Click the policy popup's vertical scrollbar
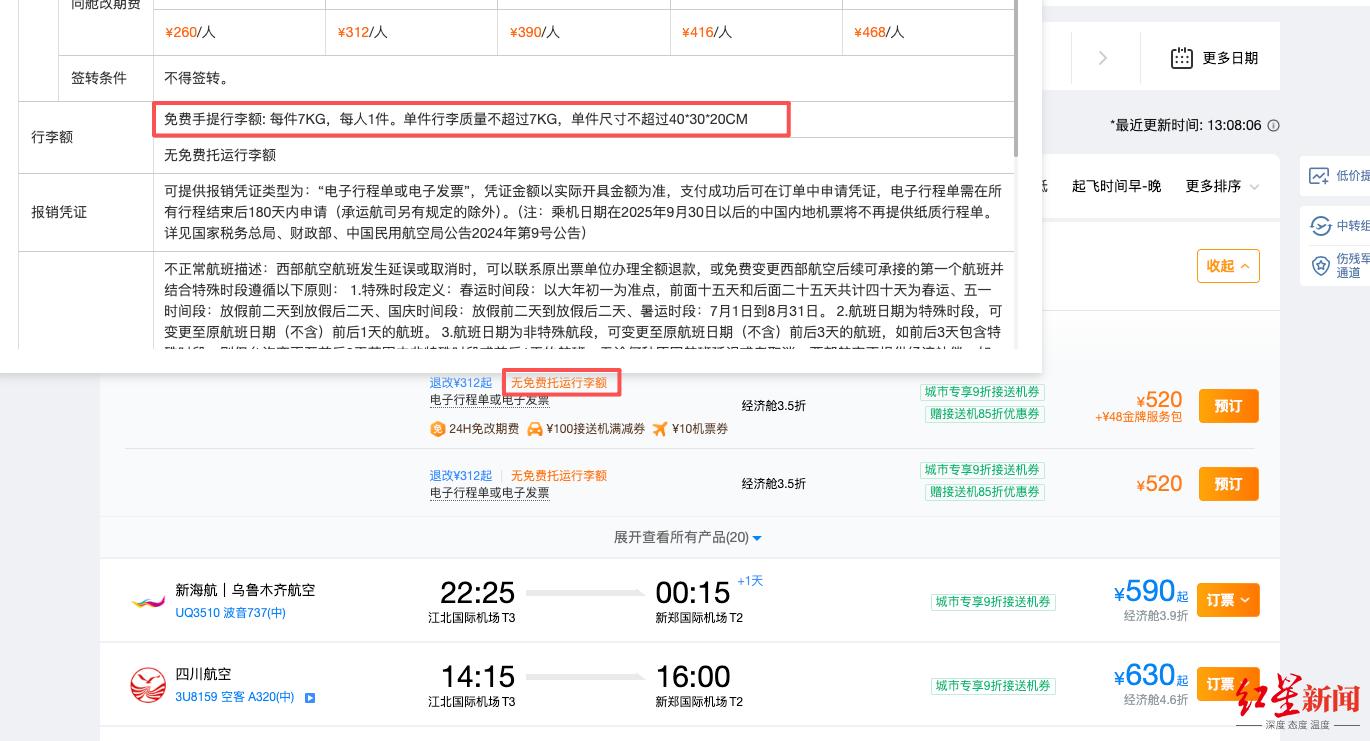1370x741 pixels. click(x=1017, y=80)
